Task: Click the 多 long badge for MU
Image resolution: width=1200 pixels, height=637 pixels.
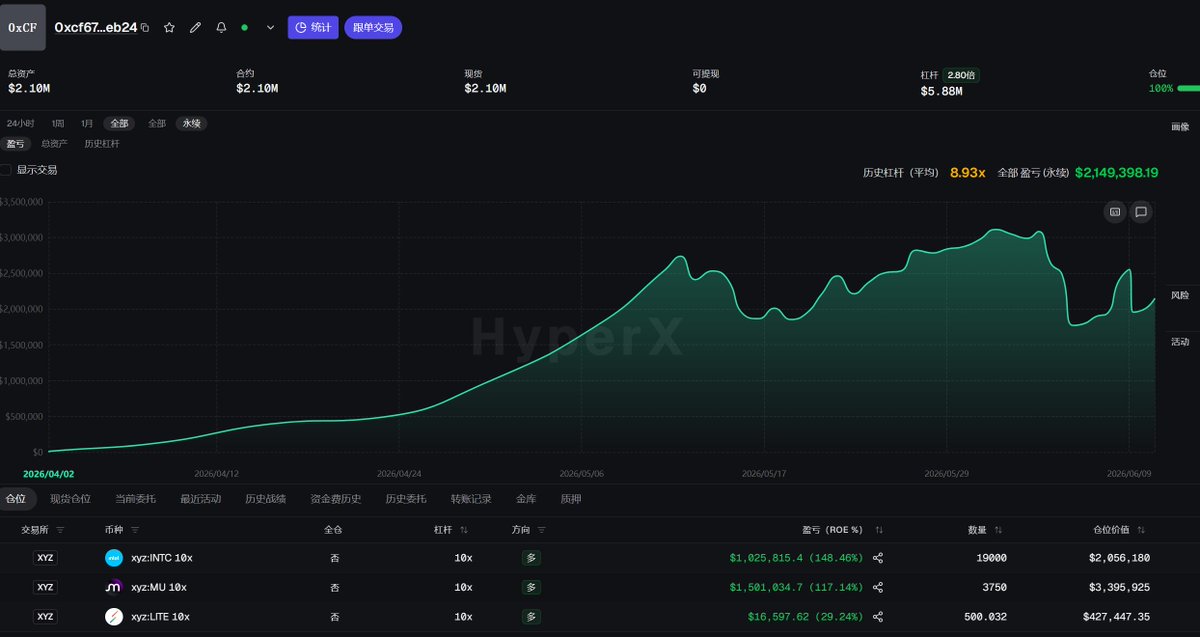Action: coord(532,587)
